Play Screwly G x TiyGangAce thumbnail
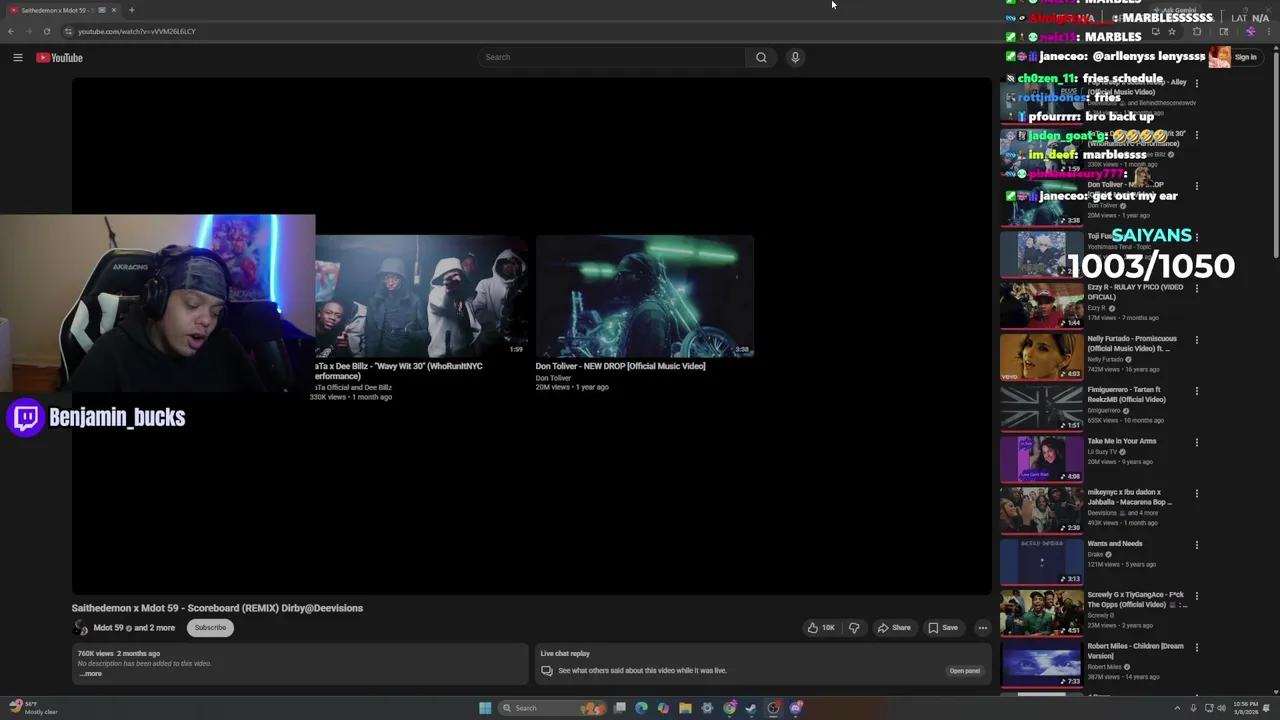 pos(1041,612)
